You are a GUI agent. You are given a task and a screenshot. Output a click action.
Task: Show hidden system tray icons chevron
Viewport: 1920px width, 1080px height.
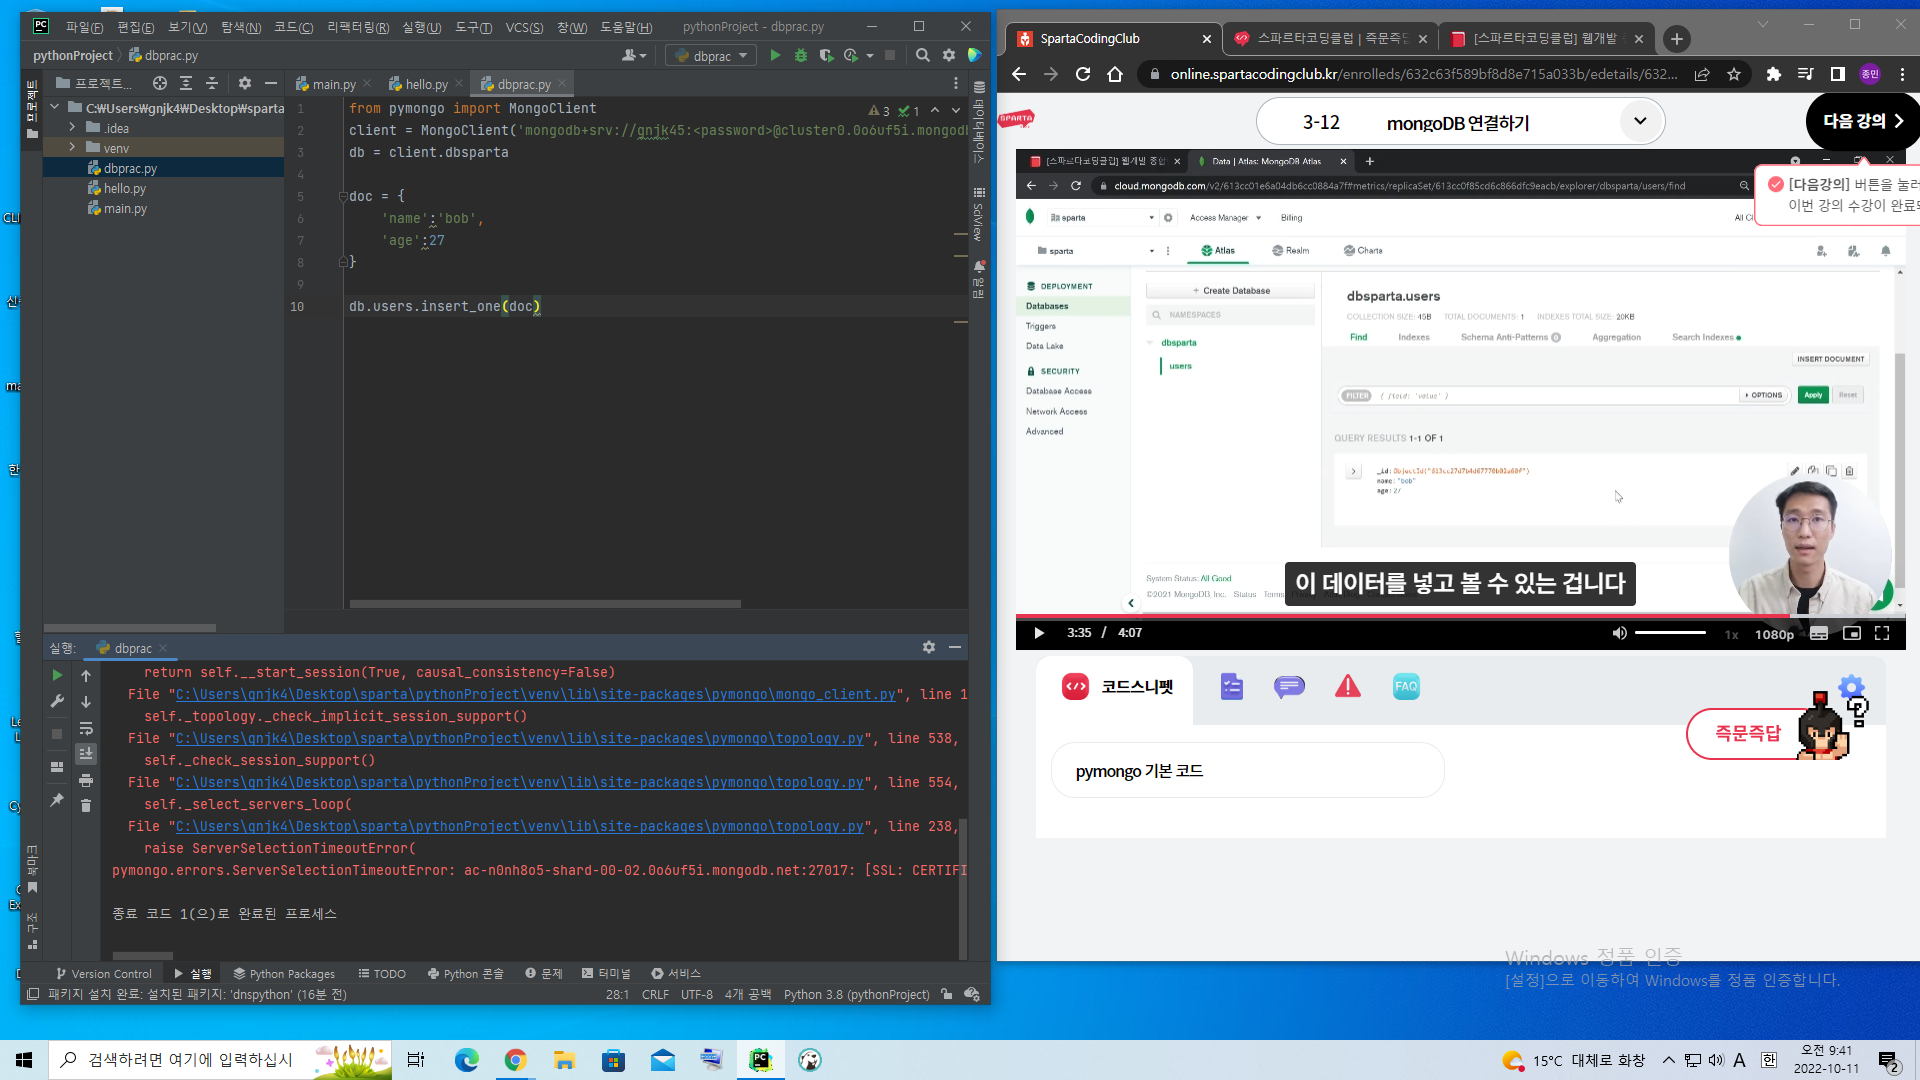coord(1669,1060)
